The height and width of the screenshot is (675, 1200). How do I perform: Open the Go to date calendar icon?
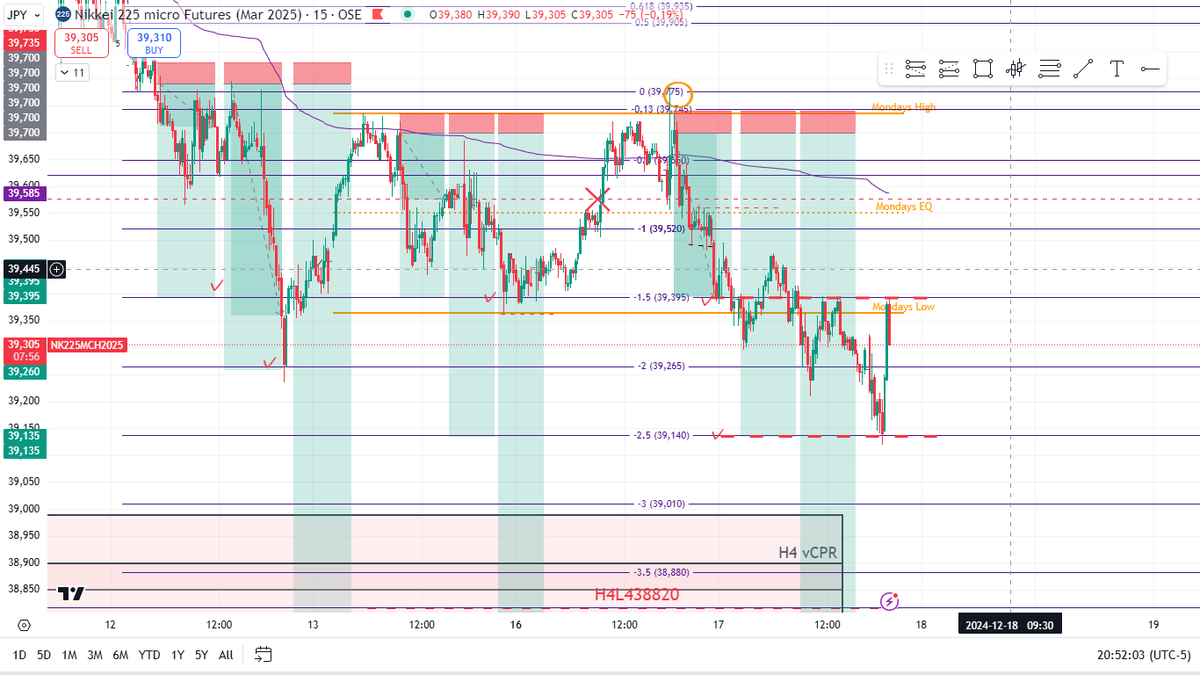coord(263,655)
